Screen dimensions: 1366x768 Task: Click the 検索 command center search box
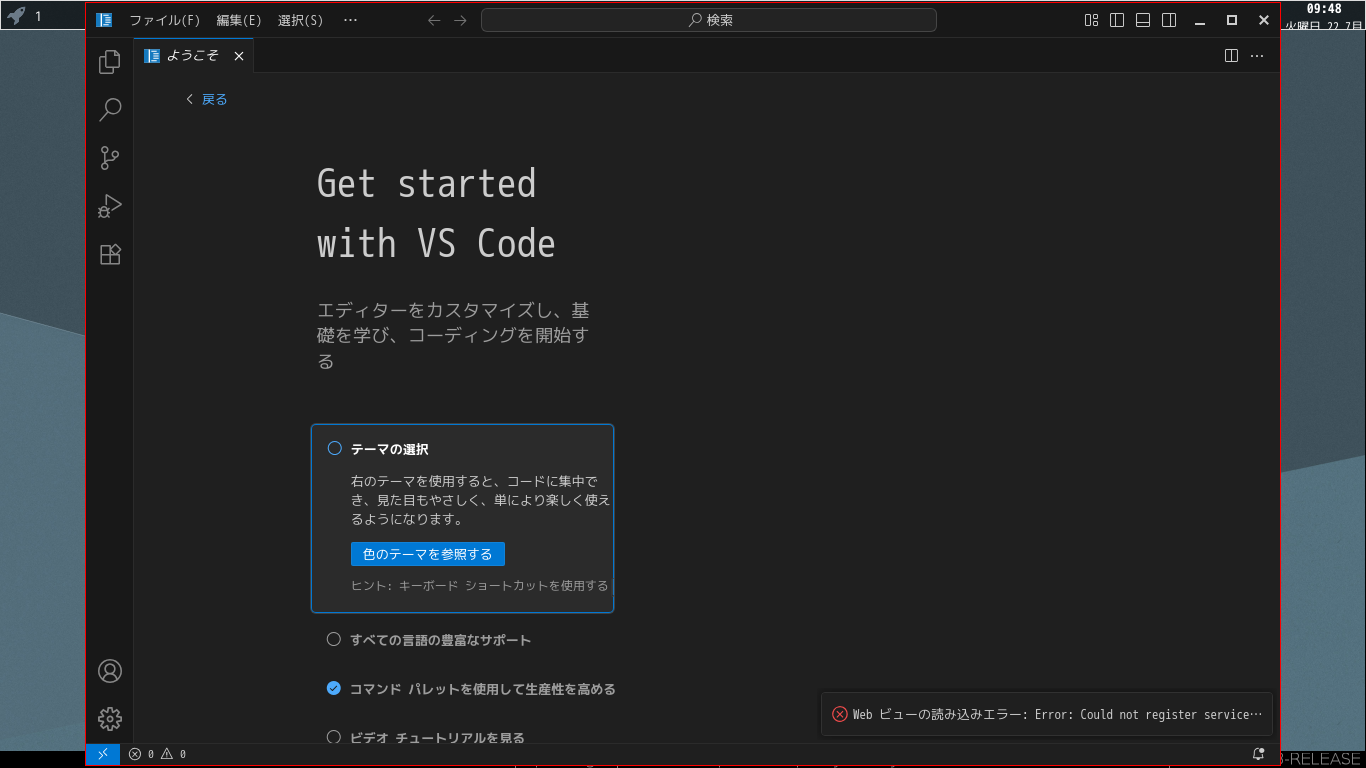[x=709, y=20]
